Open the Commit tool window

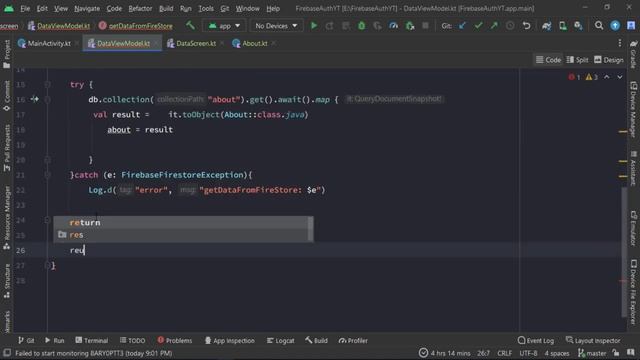click(x=7, y=96)
